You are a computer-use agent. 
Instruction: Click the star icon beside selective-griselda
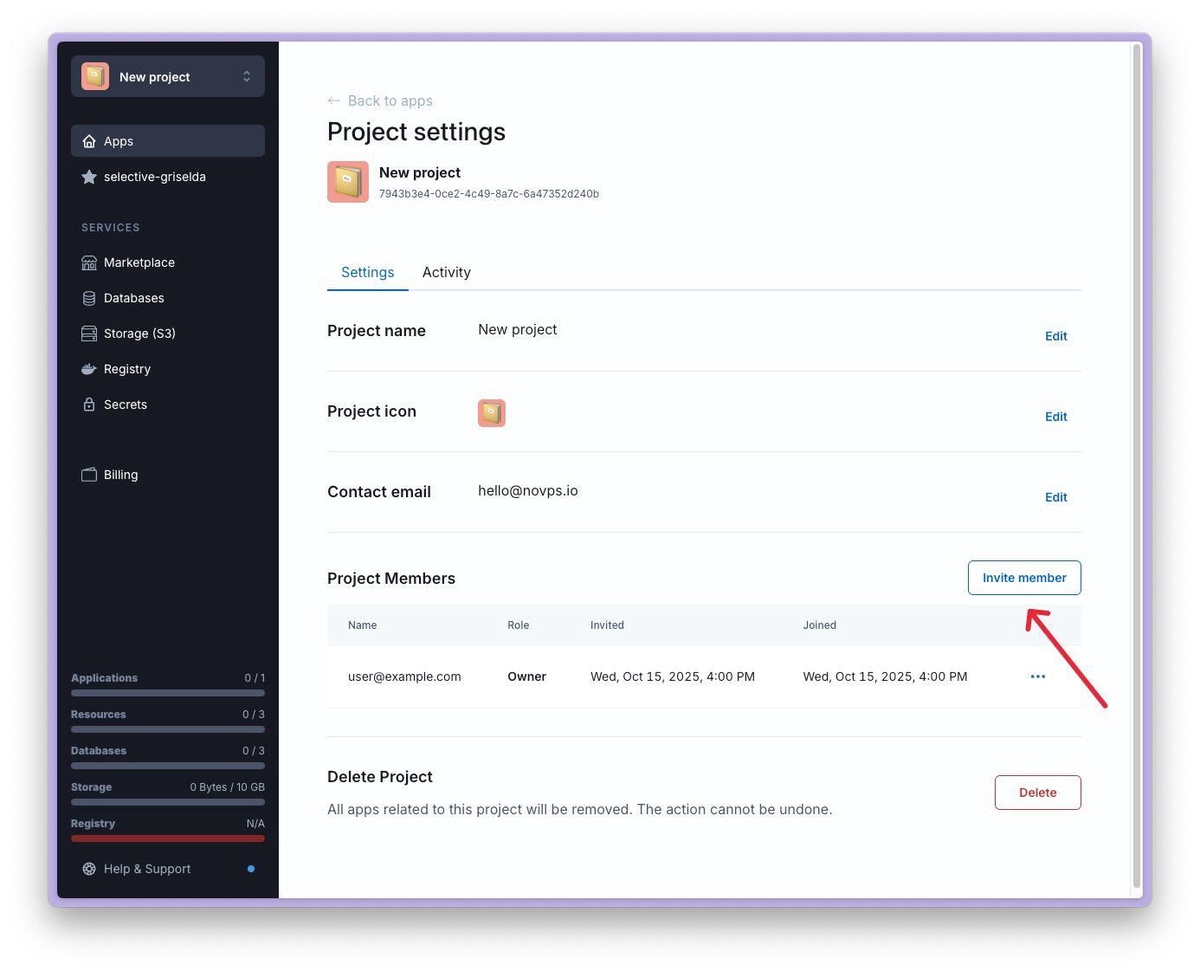89,177
